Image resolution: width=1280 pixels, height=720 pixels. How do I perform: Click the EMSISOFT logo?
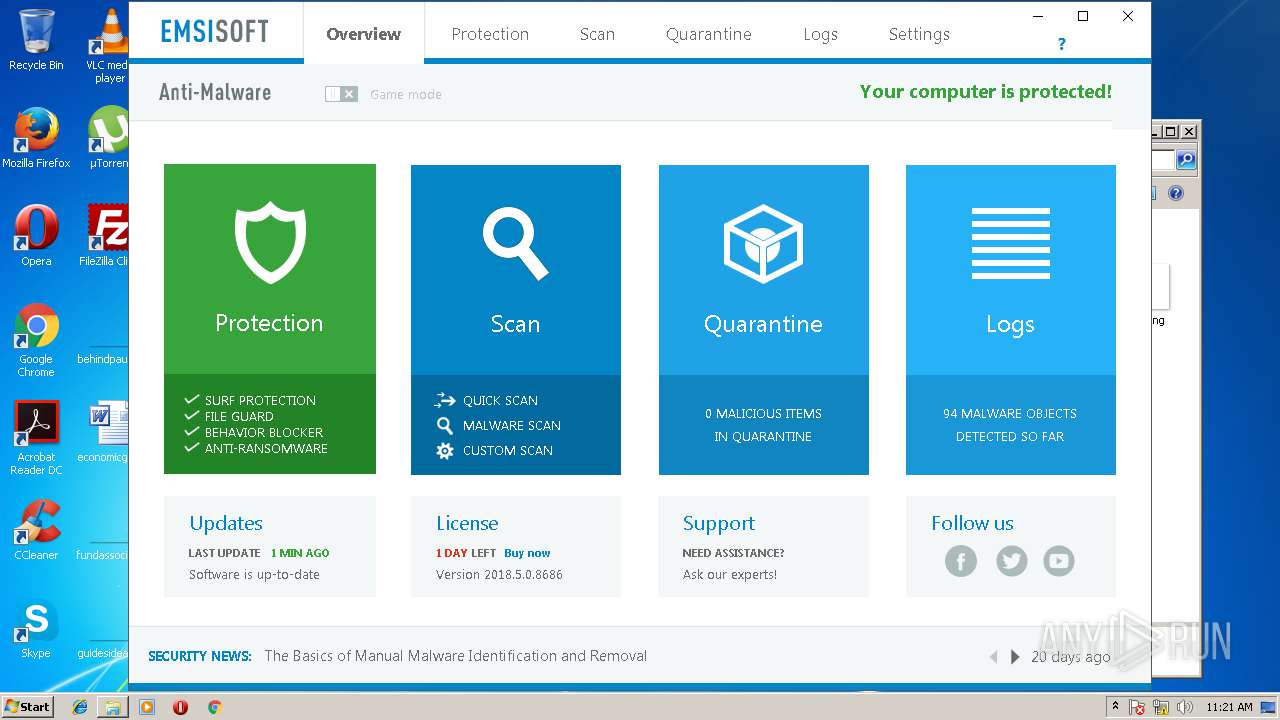coord(215,31)
